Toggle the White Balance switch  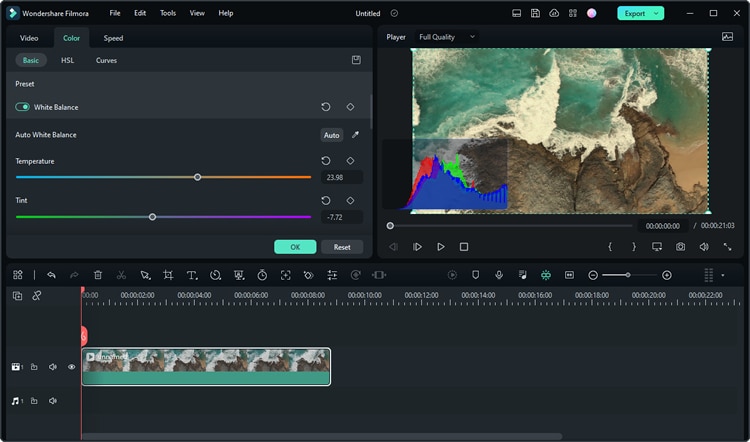pyautogui.click(x=22, y=107)
